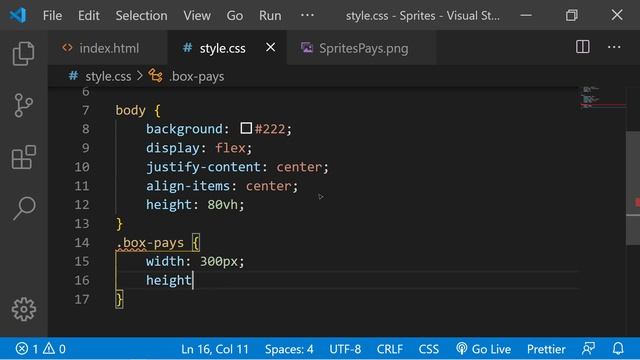This screenshot has height=360, width=640.
Task: Open the Edit menu
Action: pyautogui.click(x=89, y=16)
